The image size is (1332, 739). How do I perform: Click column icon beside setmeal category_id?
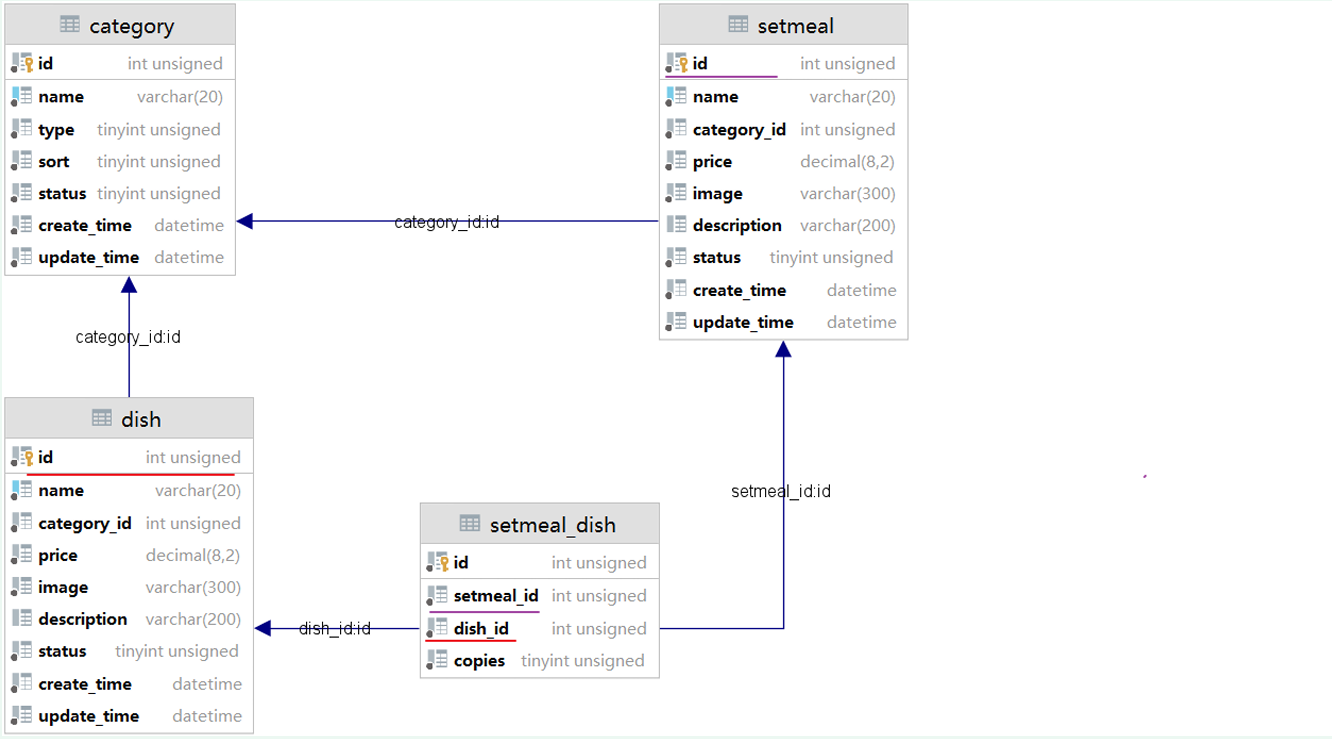tap(676, 129)
